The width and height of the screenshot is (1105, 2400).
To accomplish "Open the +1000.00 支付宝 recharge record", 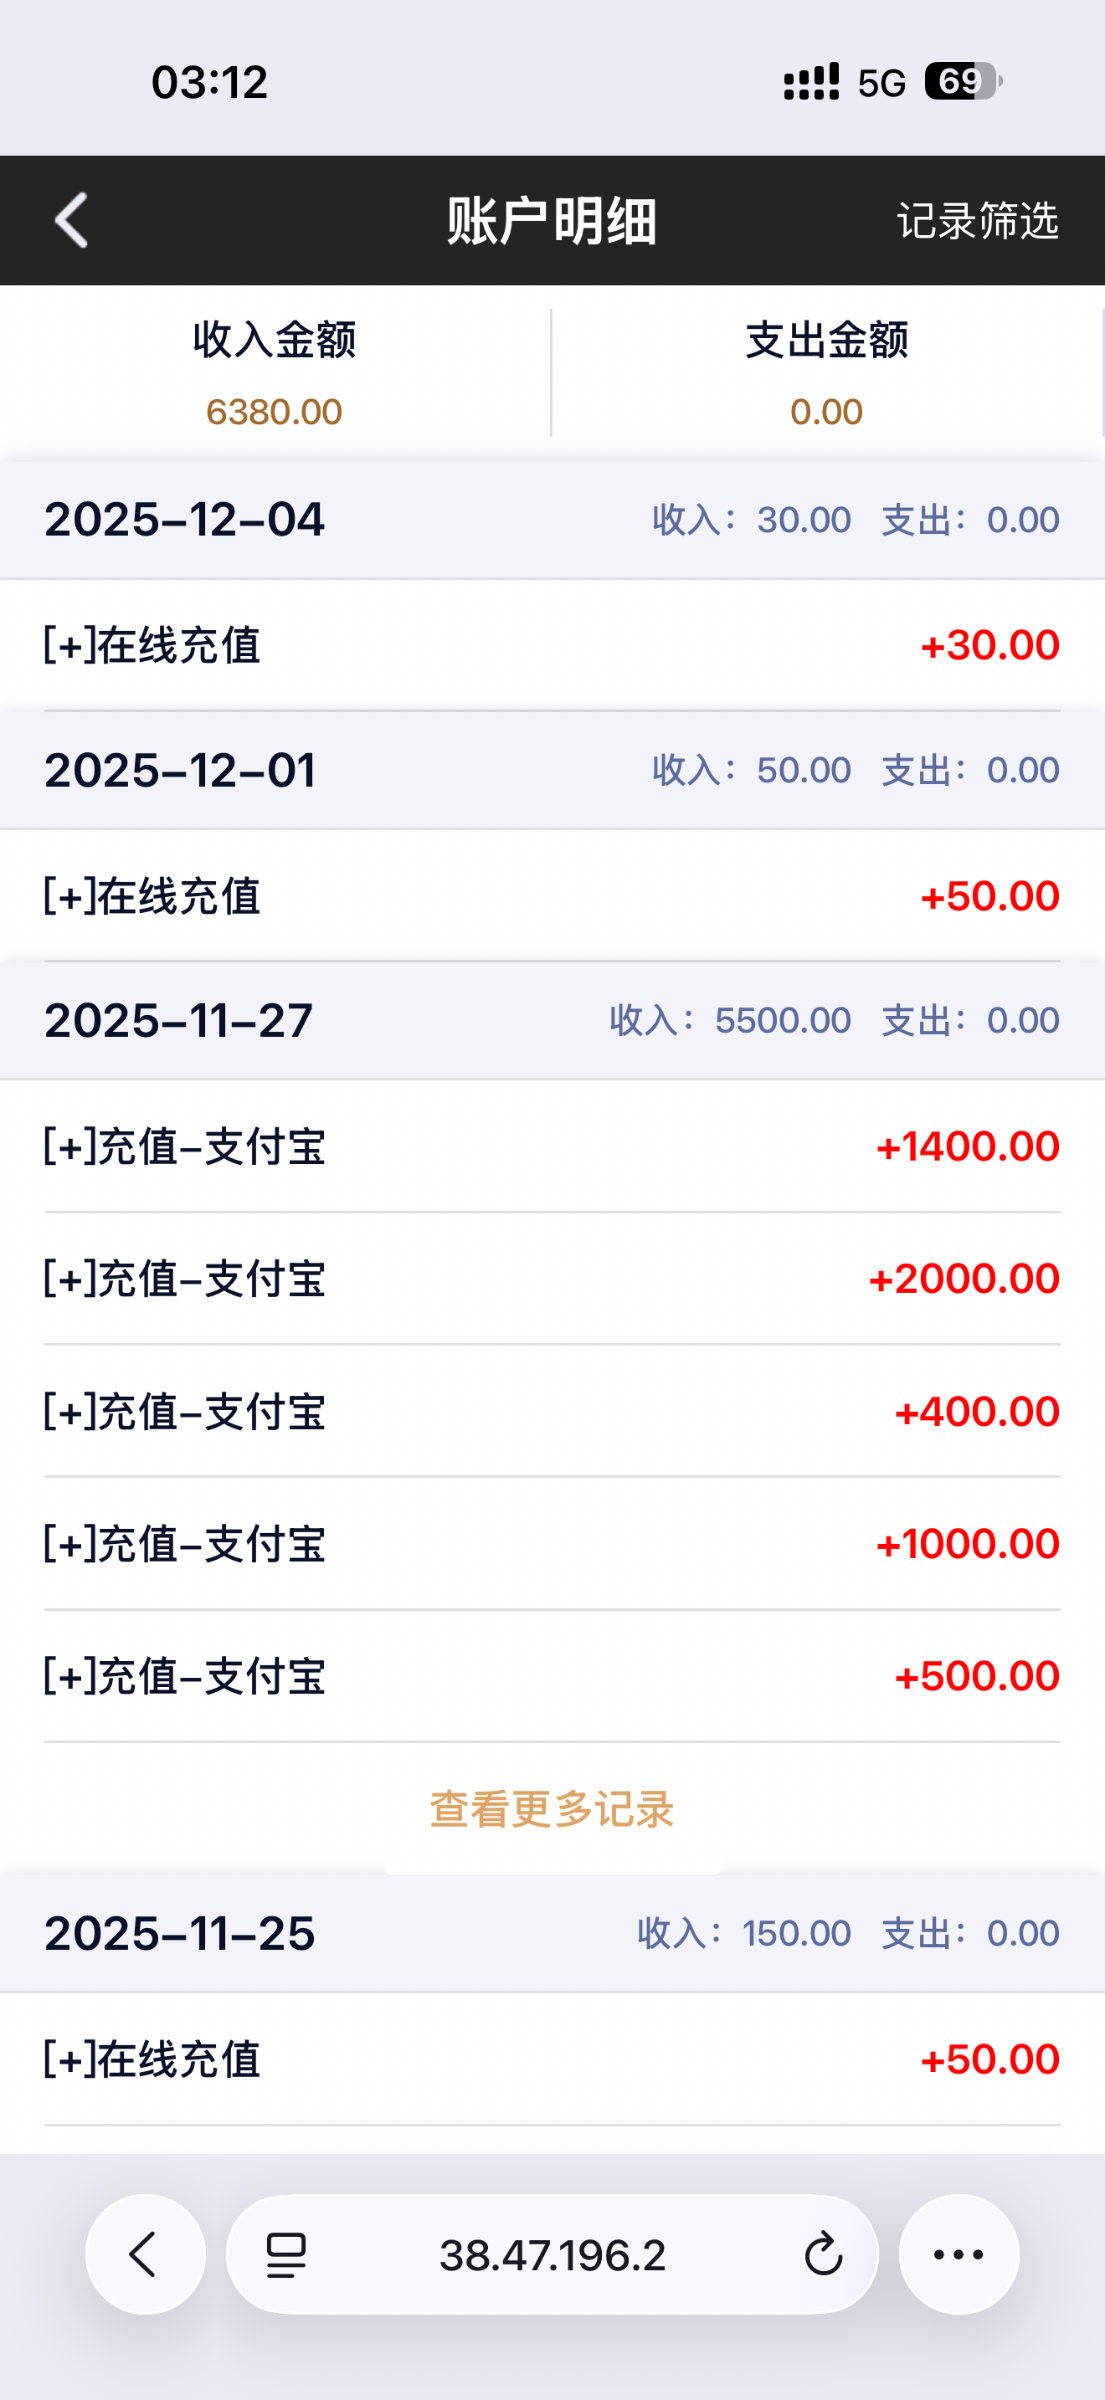I will click(552, 1544).
